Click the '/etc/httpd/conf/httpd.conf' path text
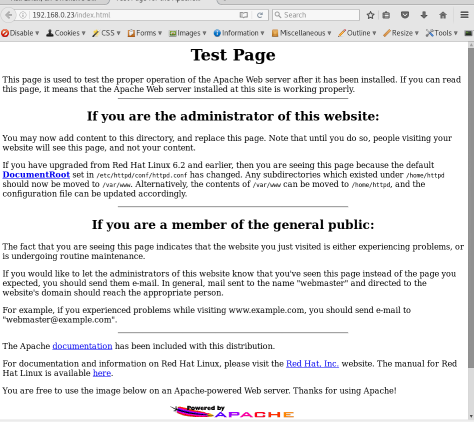The height and width of the screenshot is (422, 474). 142,175
